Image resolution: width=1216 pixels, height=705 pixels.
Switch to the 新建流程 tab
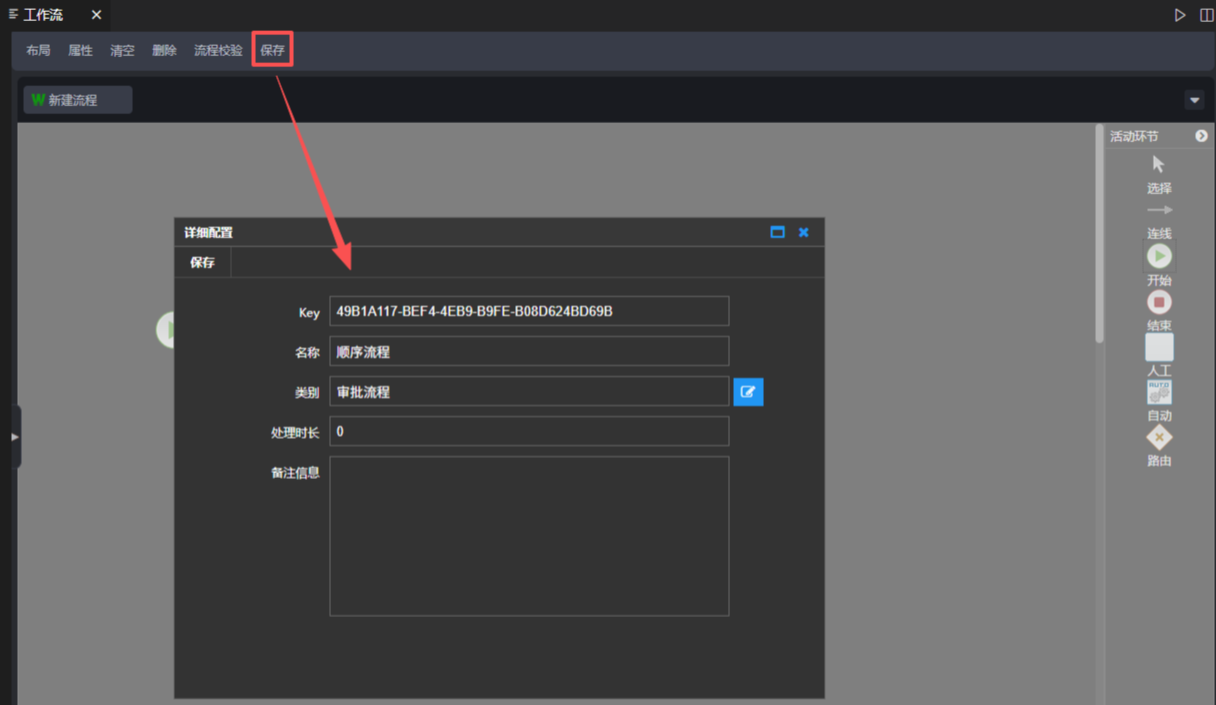pos(77,100)
